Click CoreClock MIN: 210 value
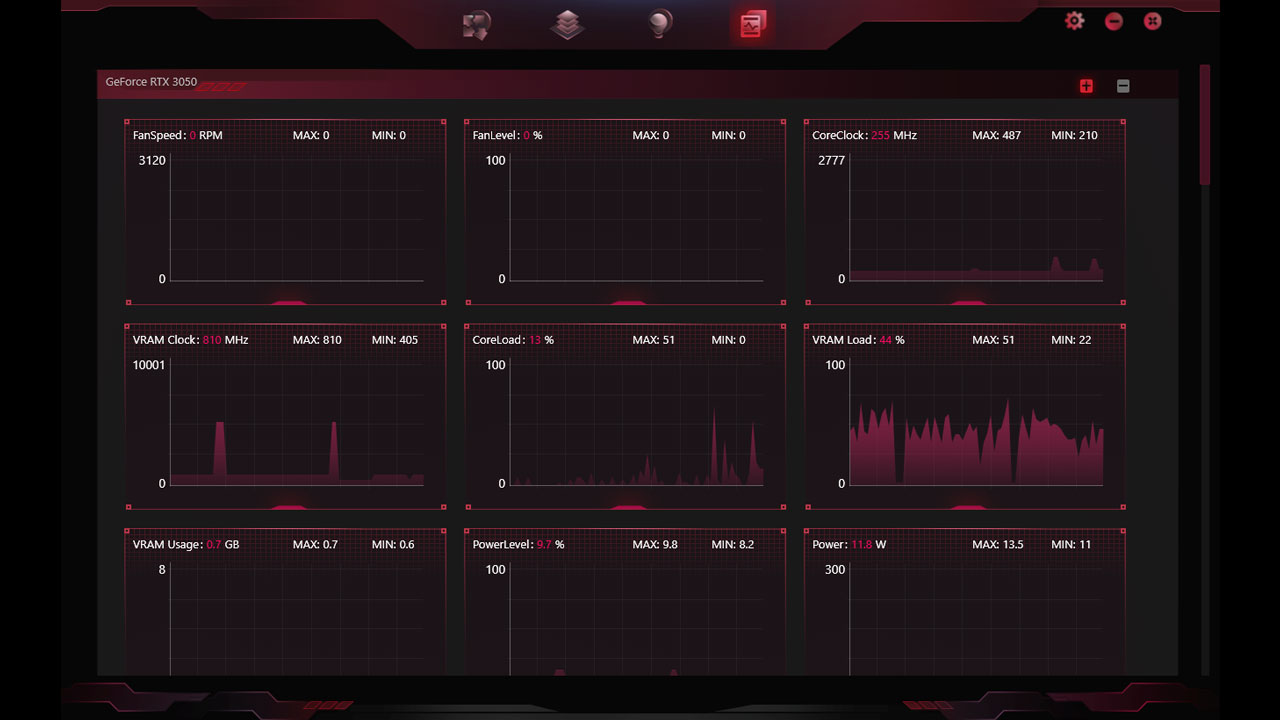Viewport: 1280px width, 720px height. (x=1074, y=135)
